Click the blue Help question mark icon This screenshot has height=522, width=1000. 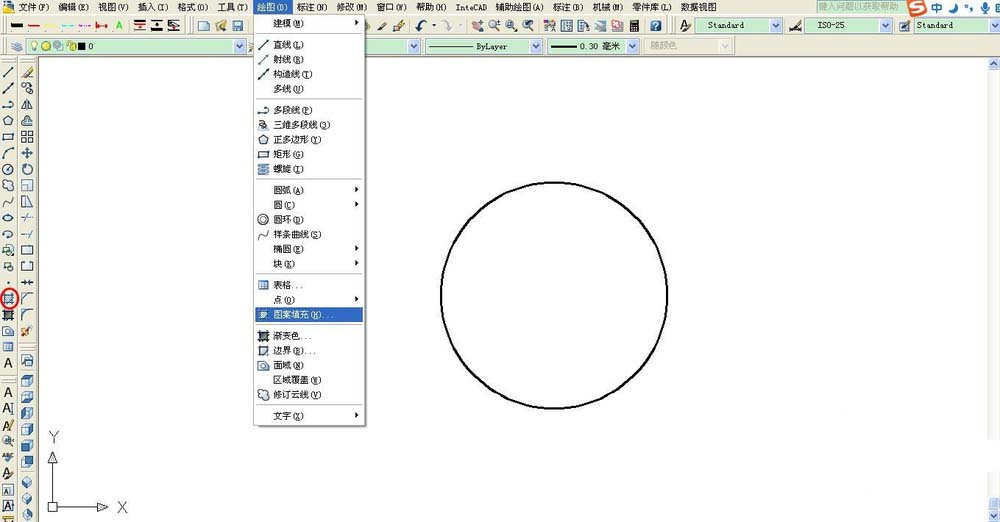tap(656, 26)
